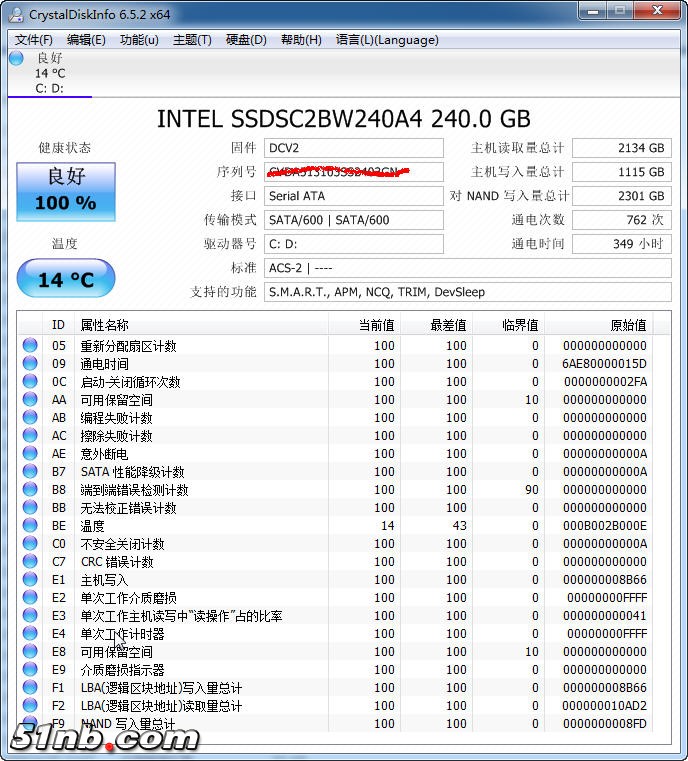Click the 原始值 column header

pyautogui.click(x=628, y=325)
